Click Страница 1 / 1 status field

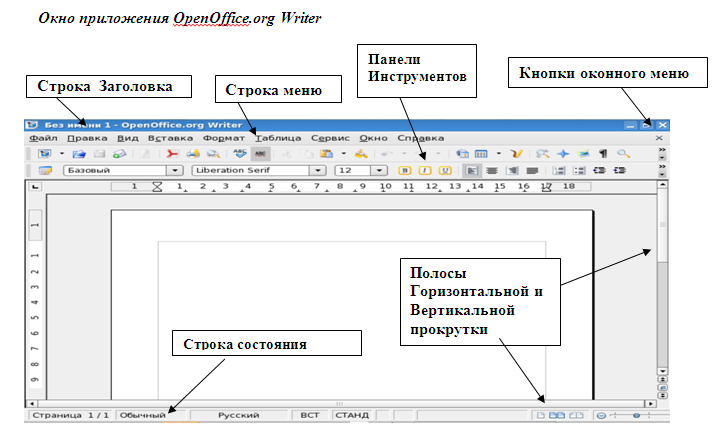pyautogui.click(x=71, y=415)
